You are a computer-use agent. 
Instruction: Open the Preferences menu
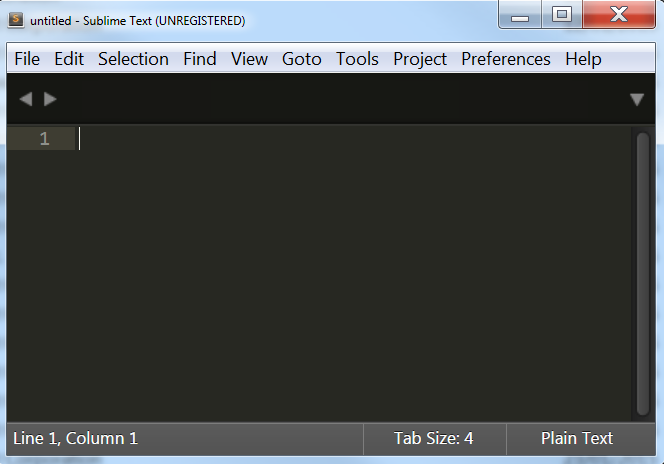pyautogui.click(x=506, y=59)
